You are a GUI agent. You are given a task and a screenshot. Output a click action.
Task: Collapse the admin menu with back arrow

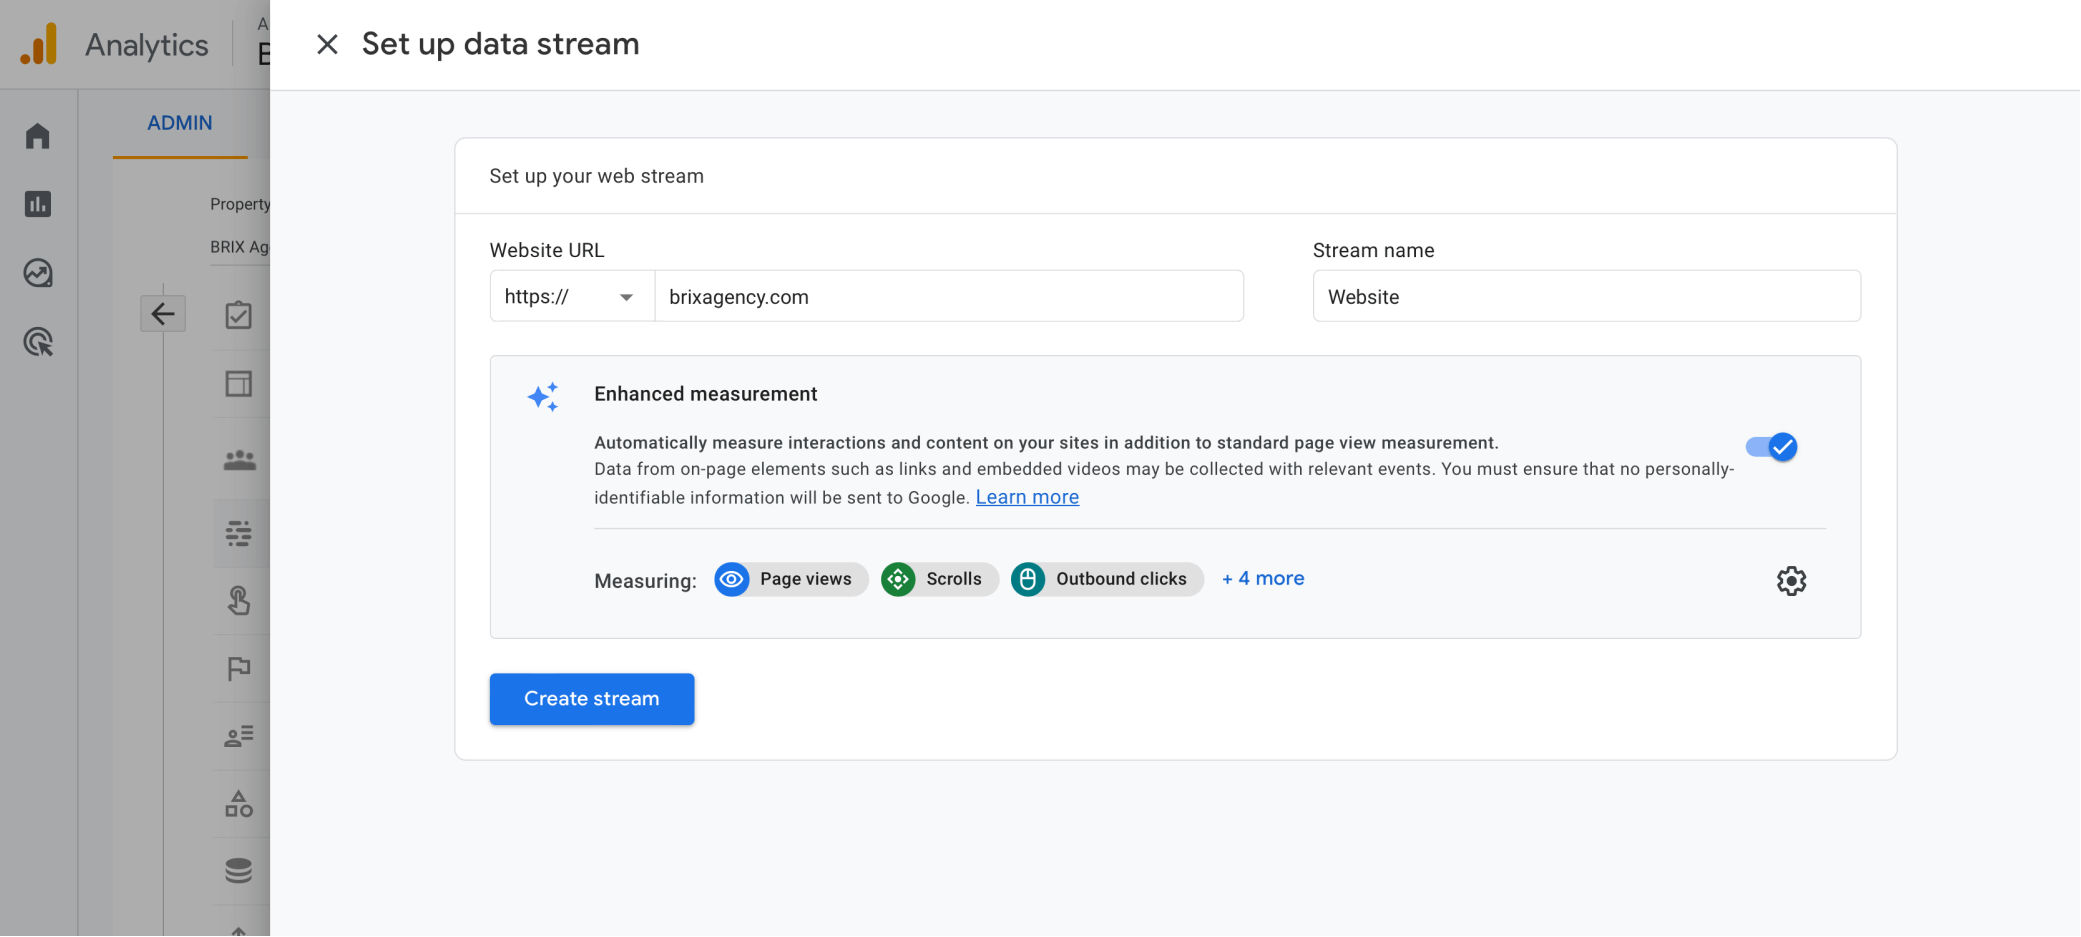[x=163, y=313]
